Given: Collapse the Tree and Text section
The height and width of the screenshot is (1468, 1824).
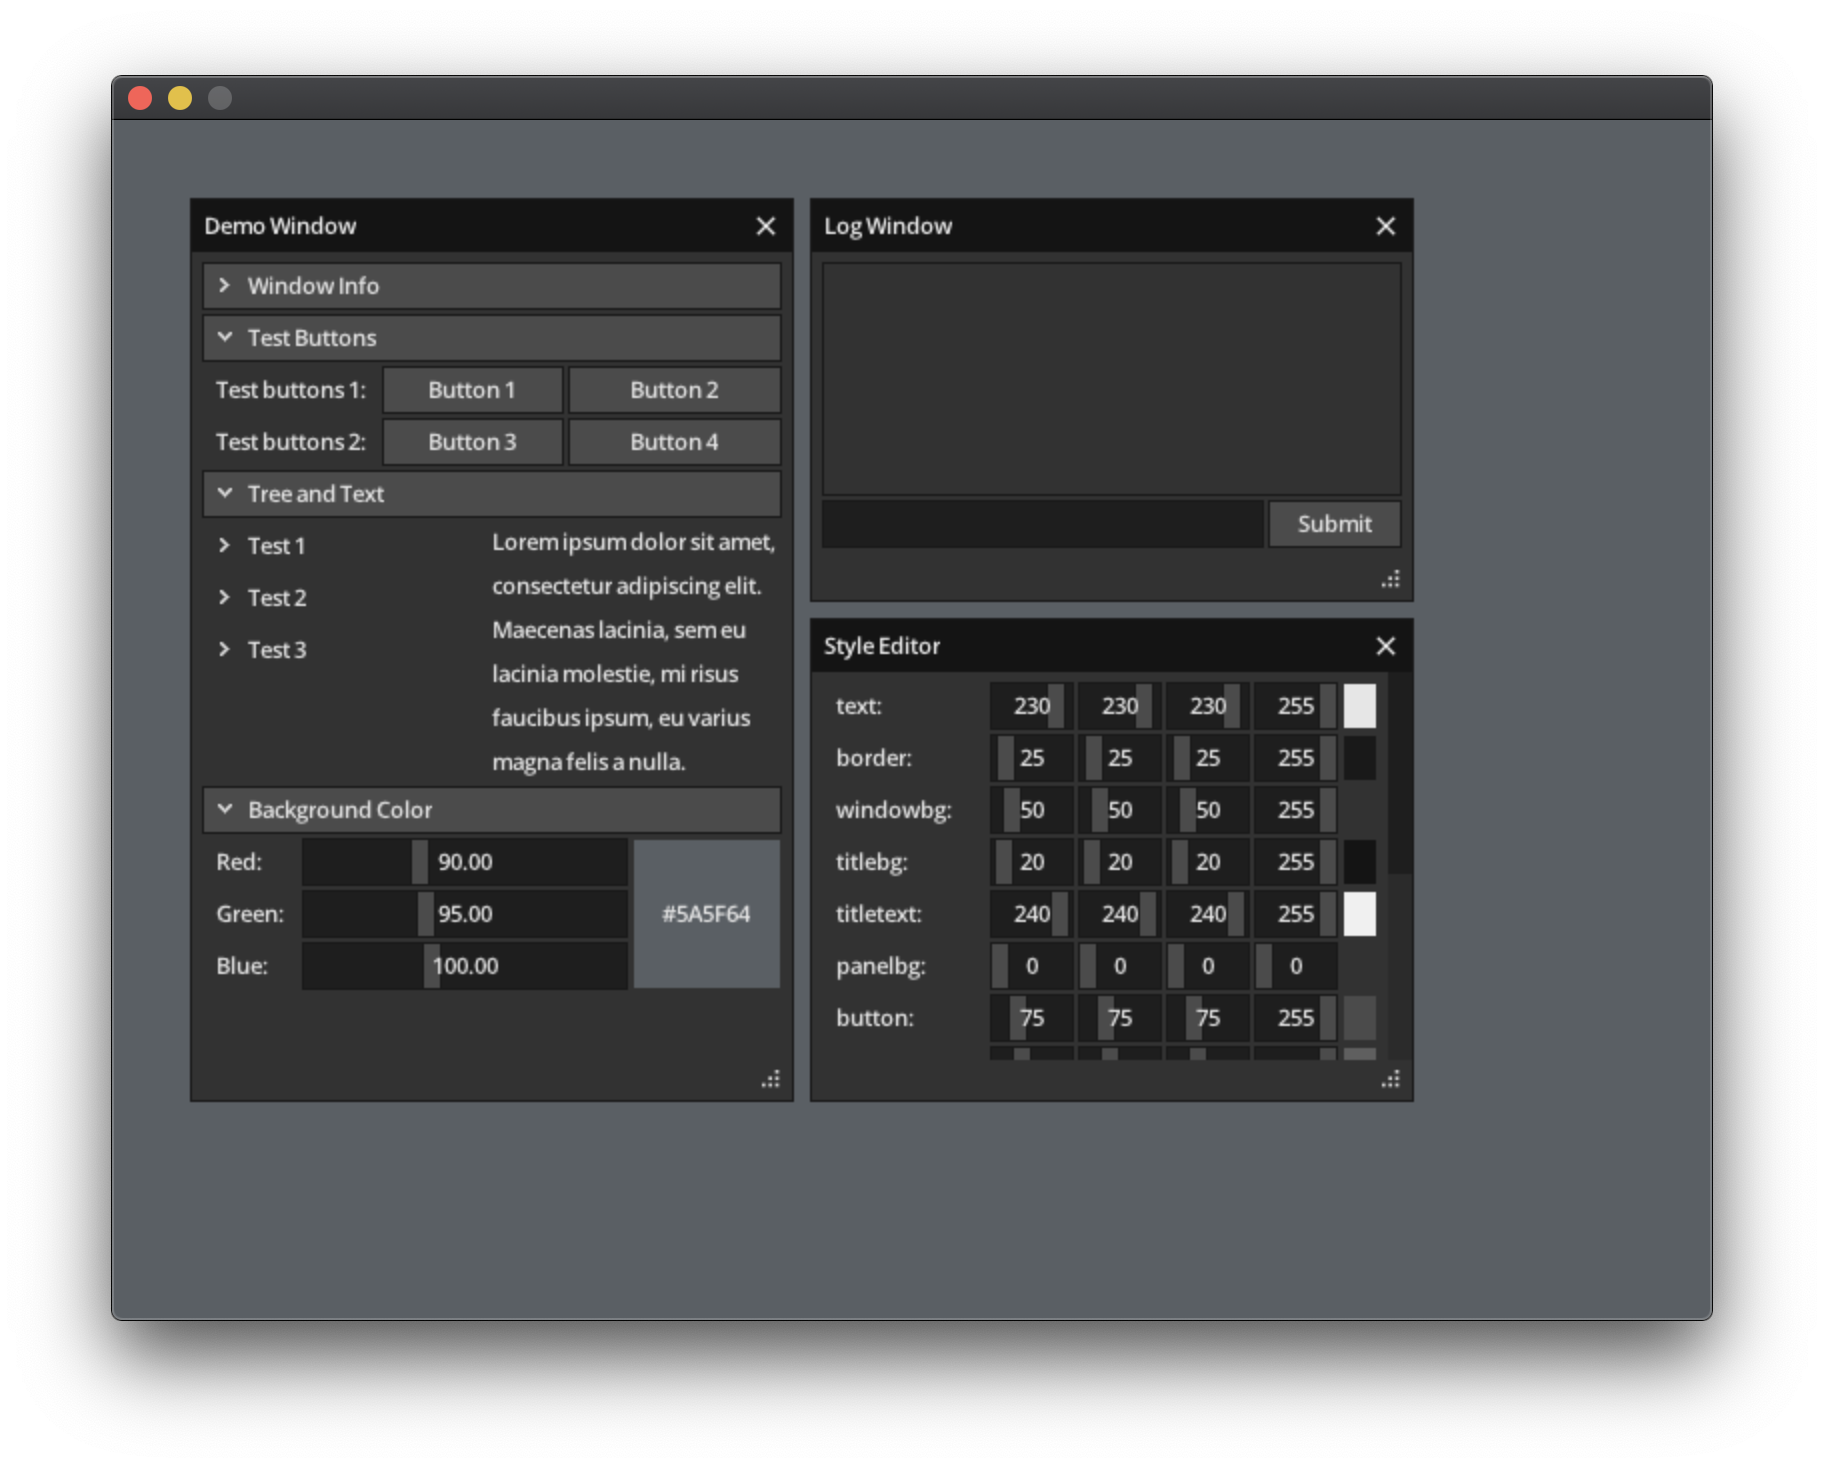Looking at the screenshot, I should (490, 493).
